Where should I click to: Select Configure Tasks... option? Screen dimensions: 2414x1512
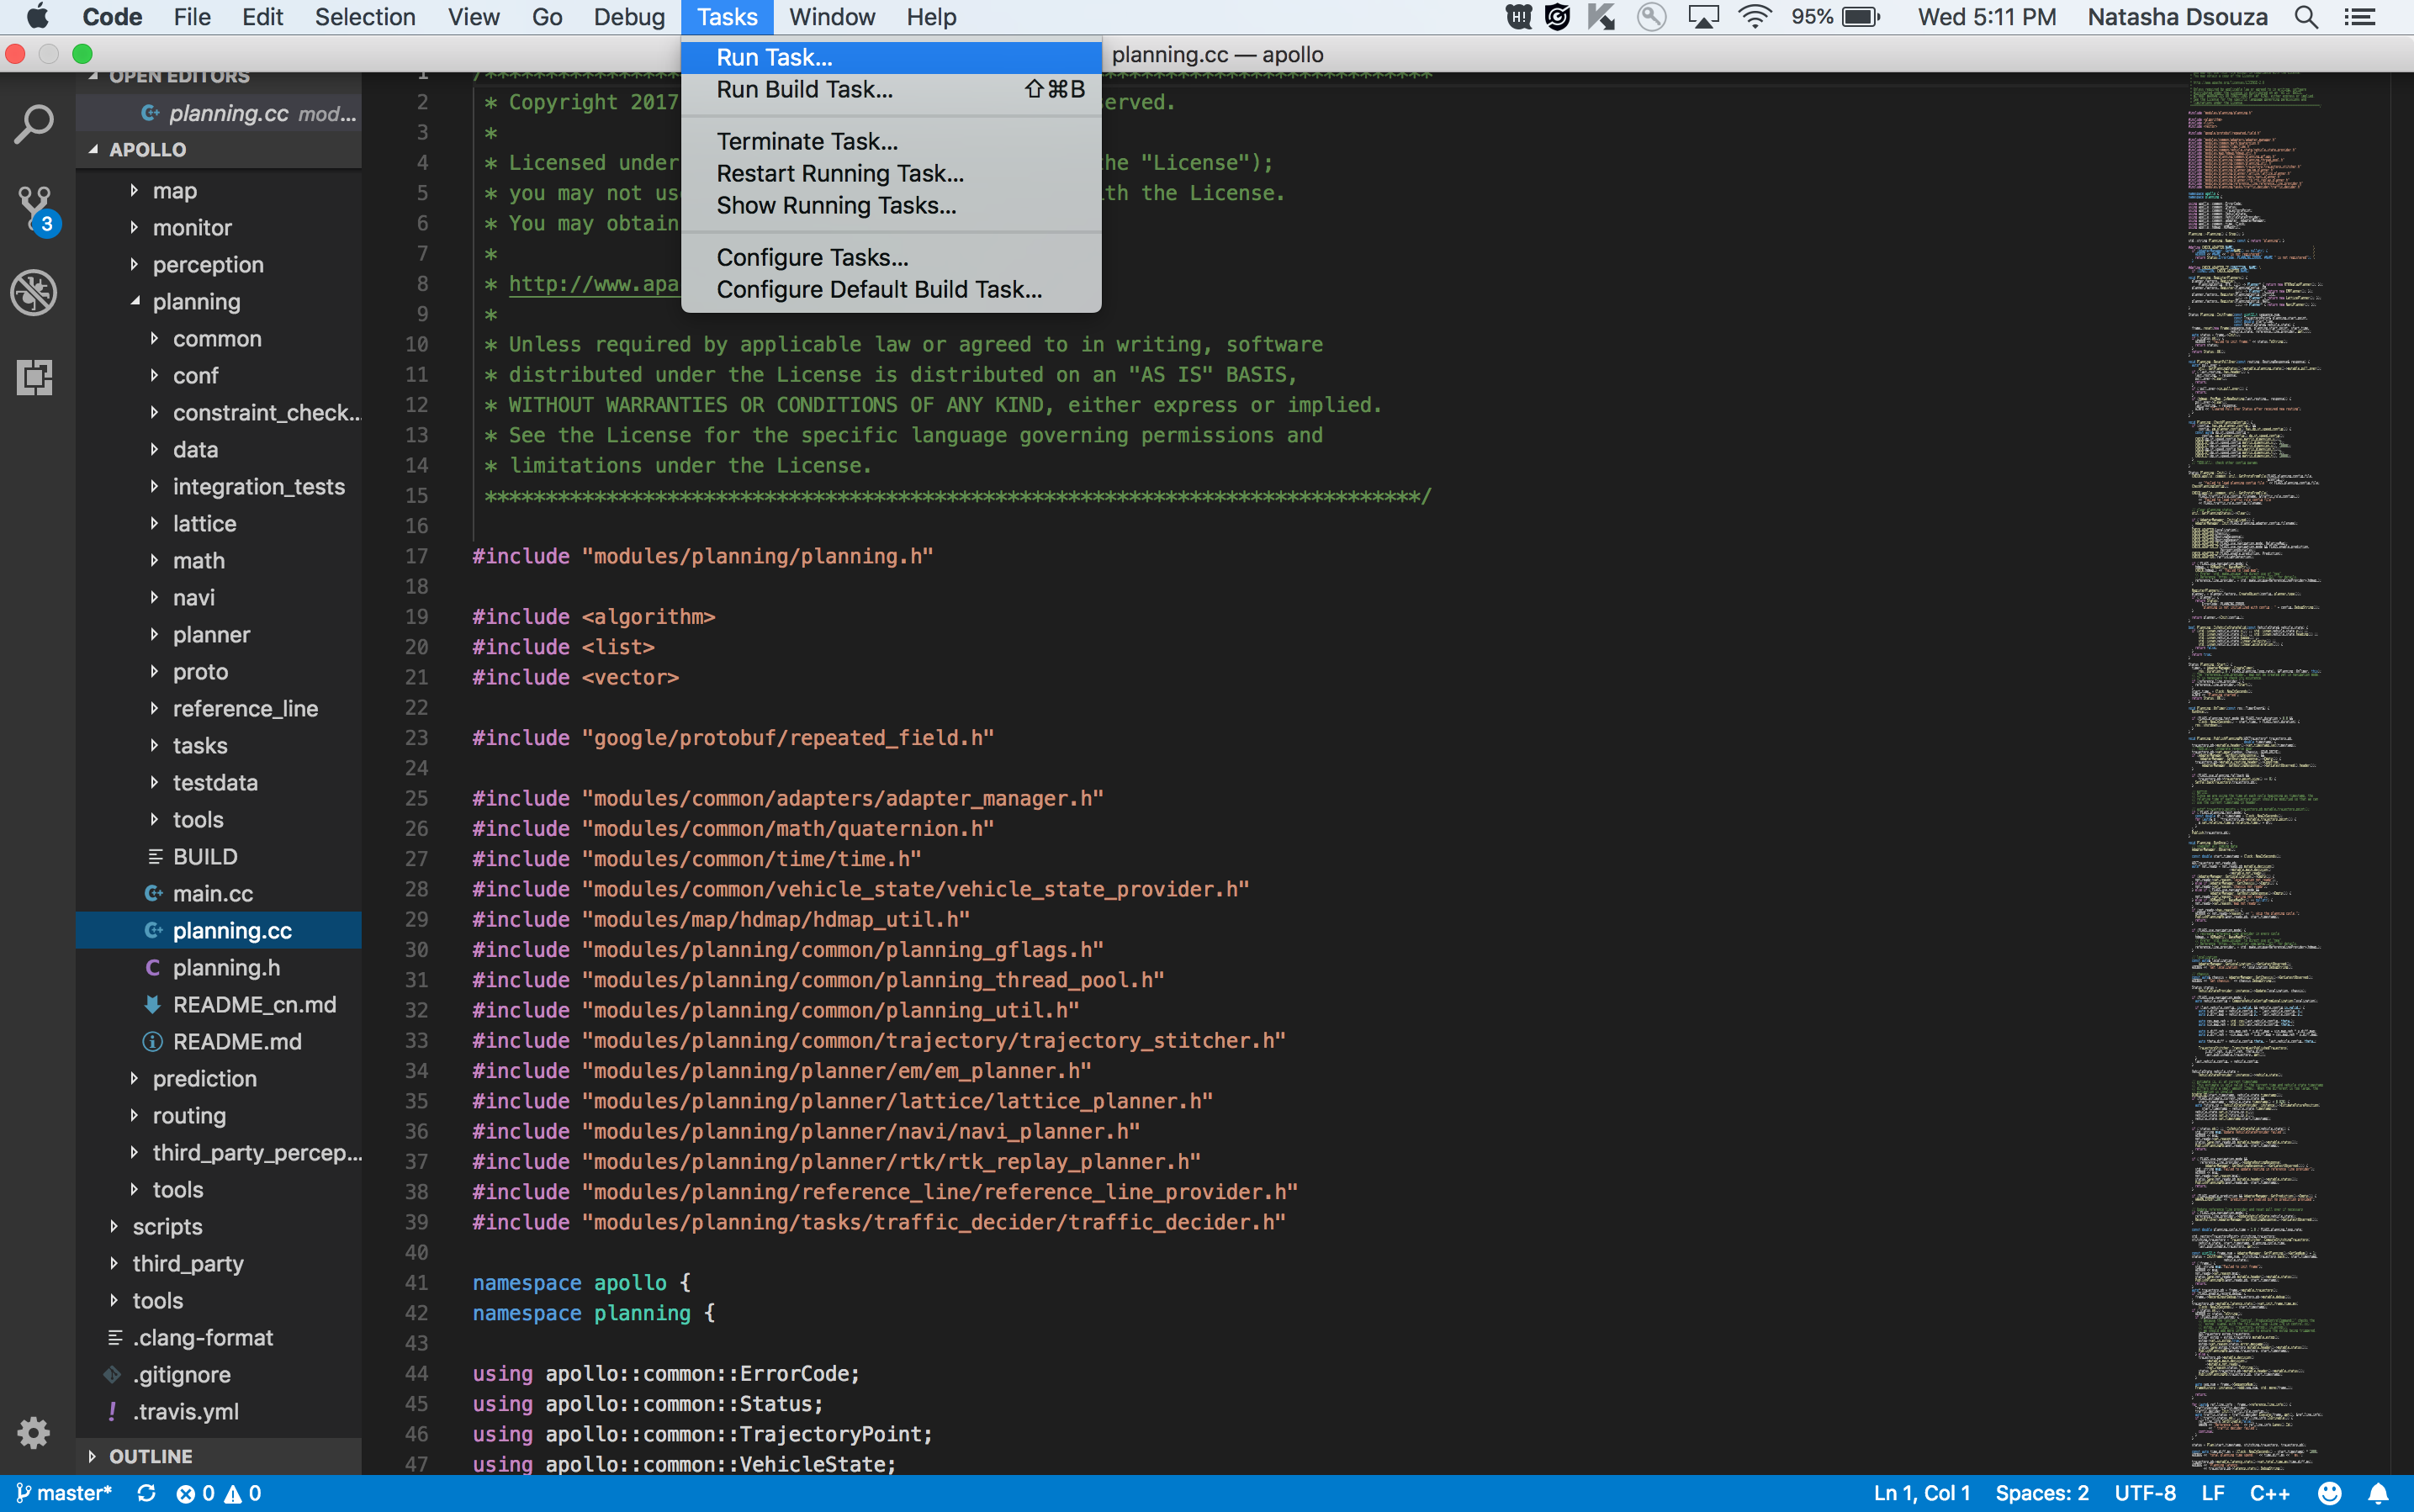click(x=812, y=256)
